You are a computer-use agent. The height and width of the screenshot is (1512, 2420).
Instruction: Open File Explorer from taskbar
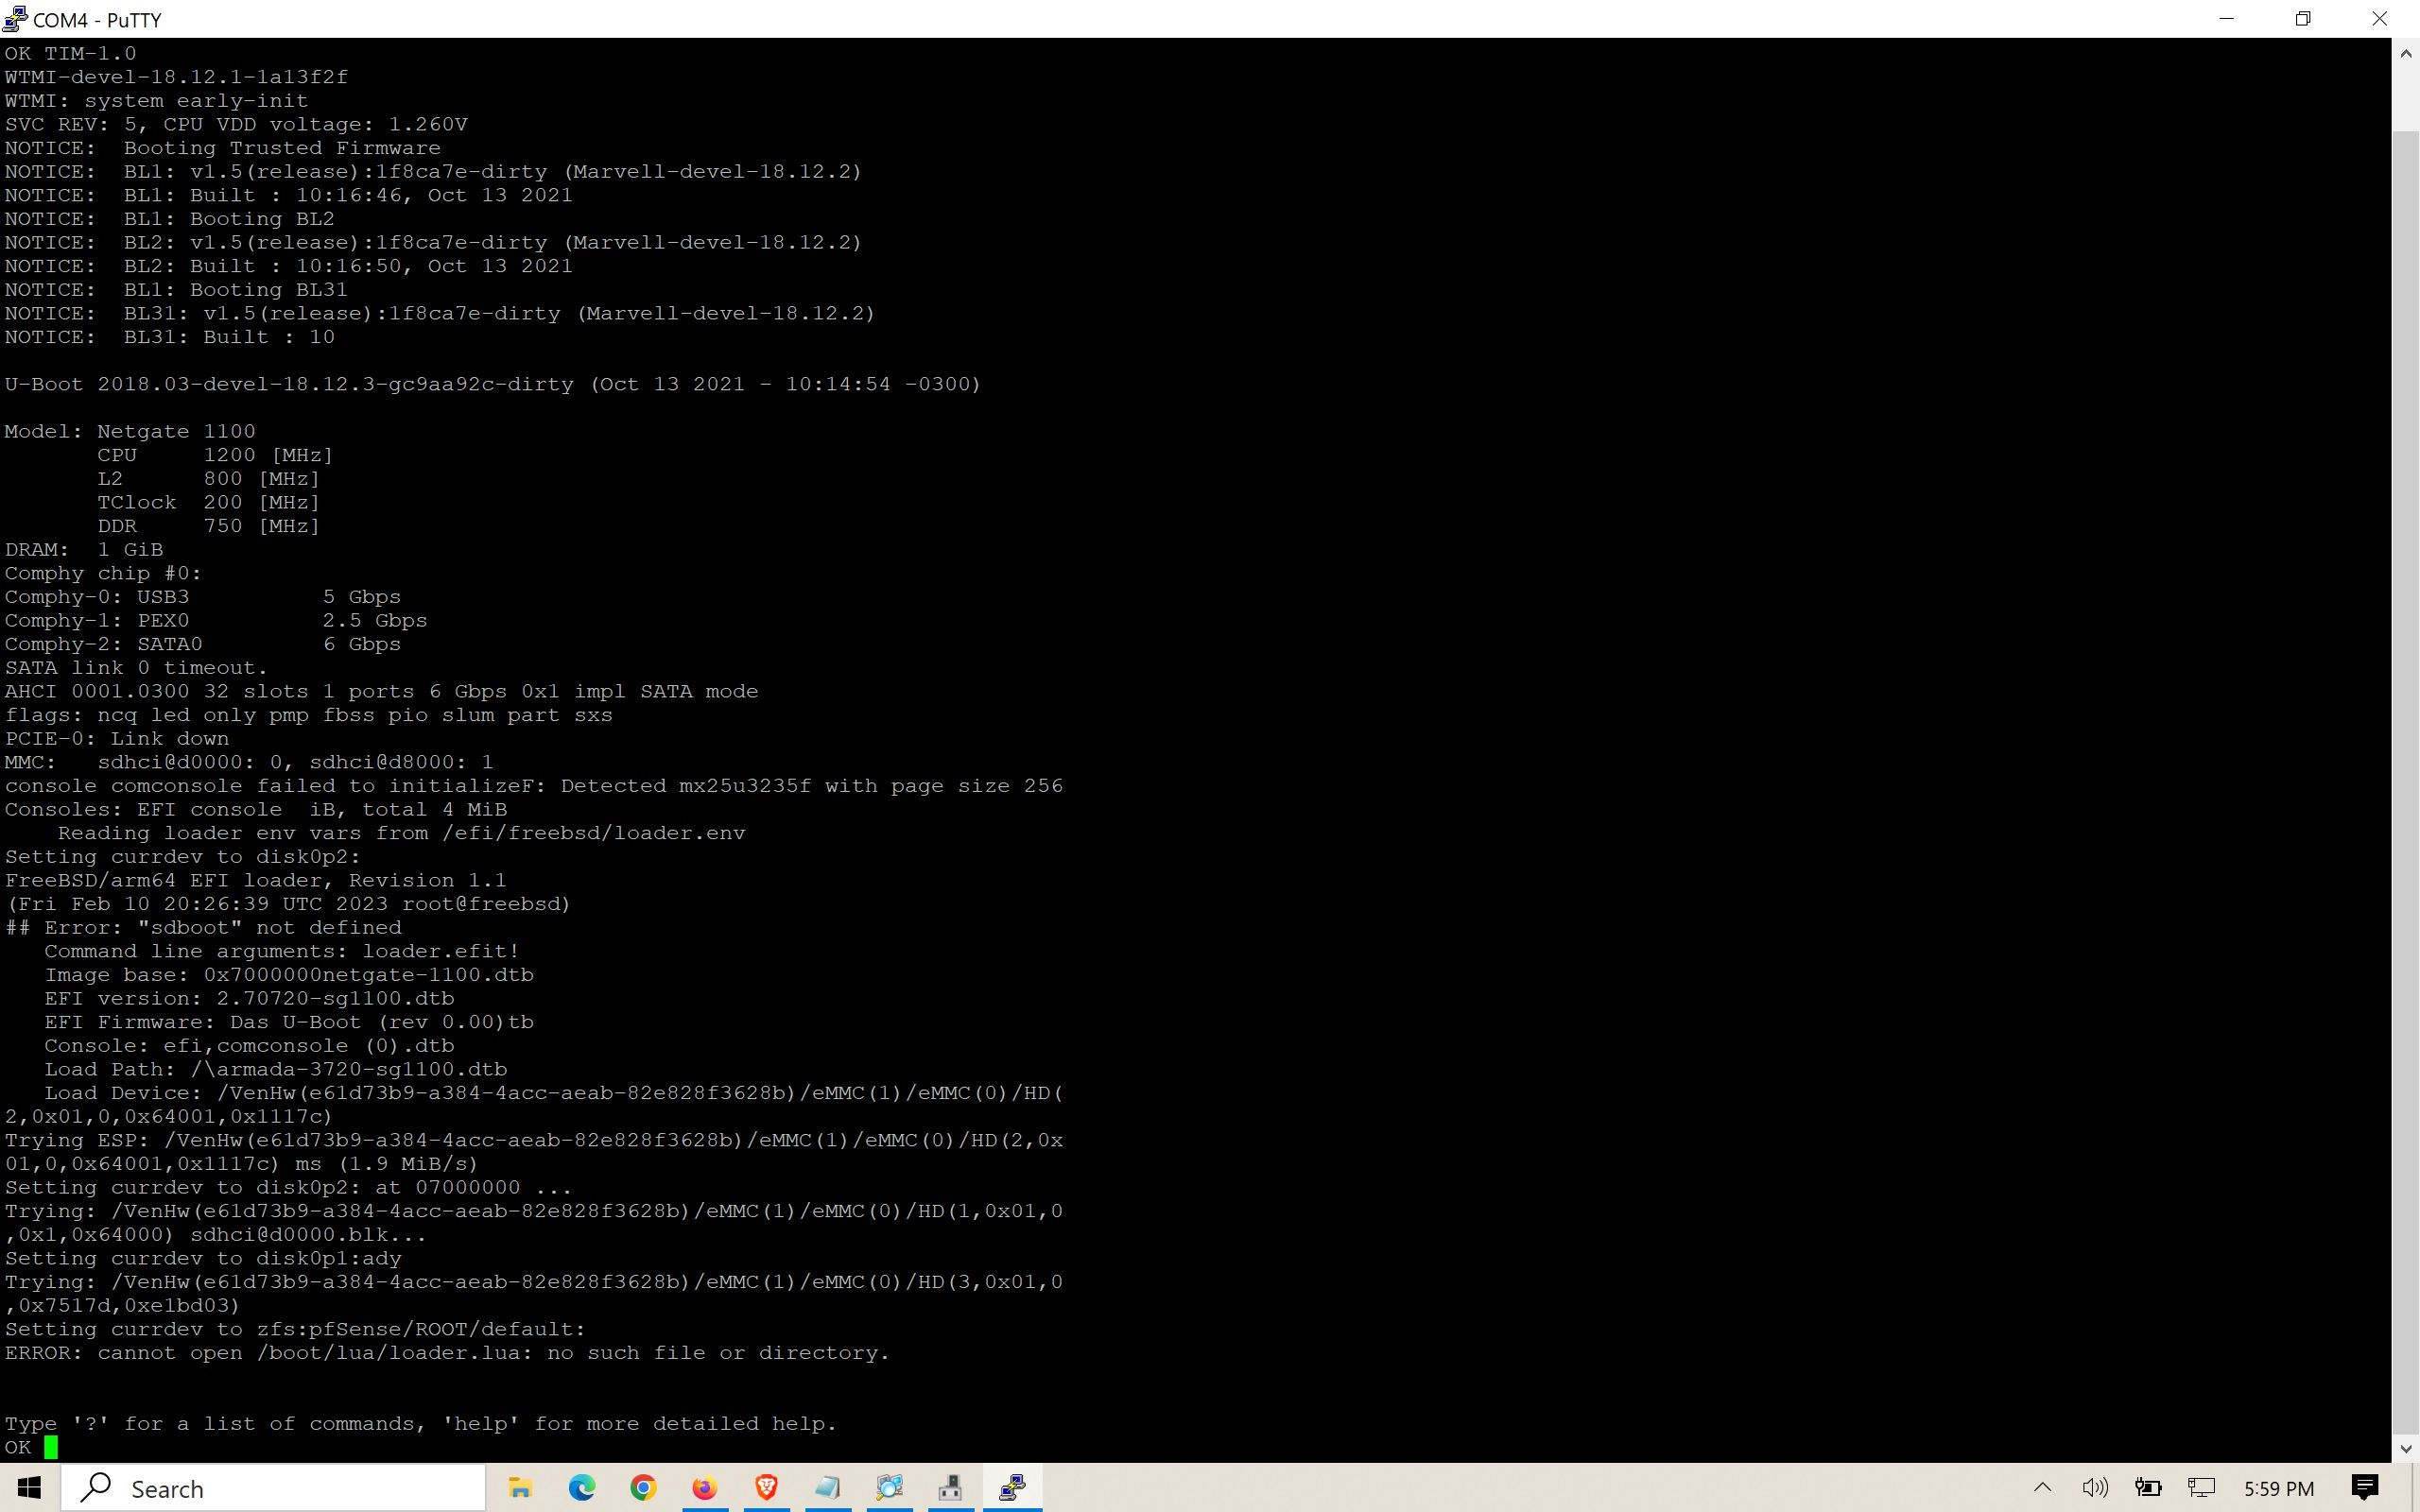pyautogui.click(x=520, y=1488)
